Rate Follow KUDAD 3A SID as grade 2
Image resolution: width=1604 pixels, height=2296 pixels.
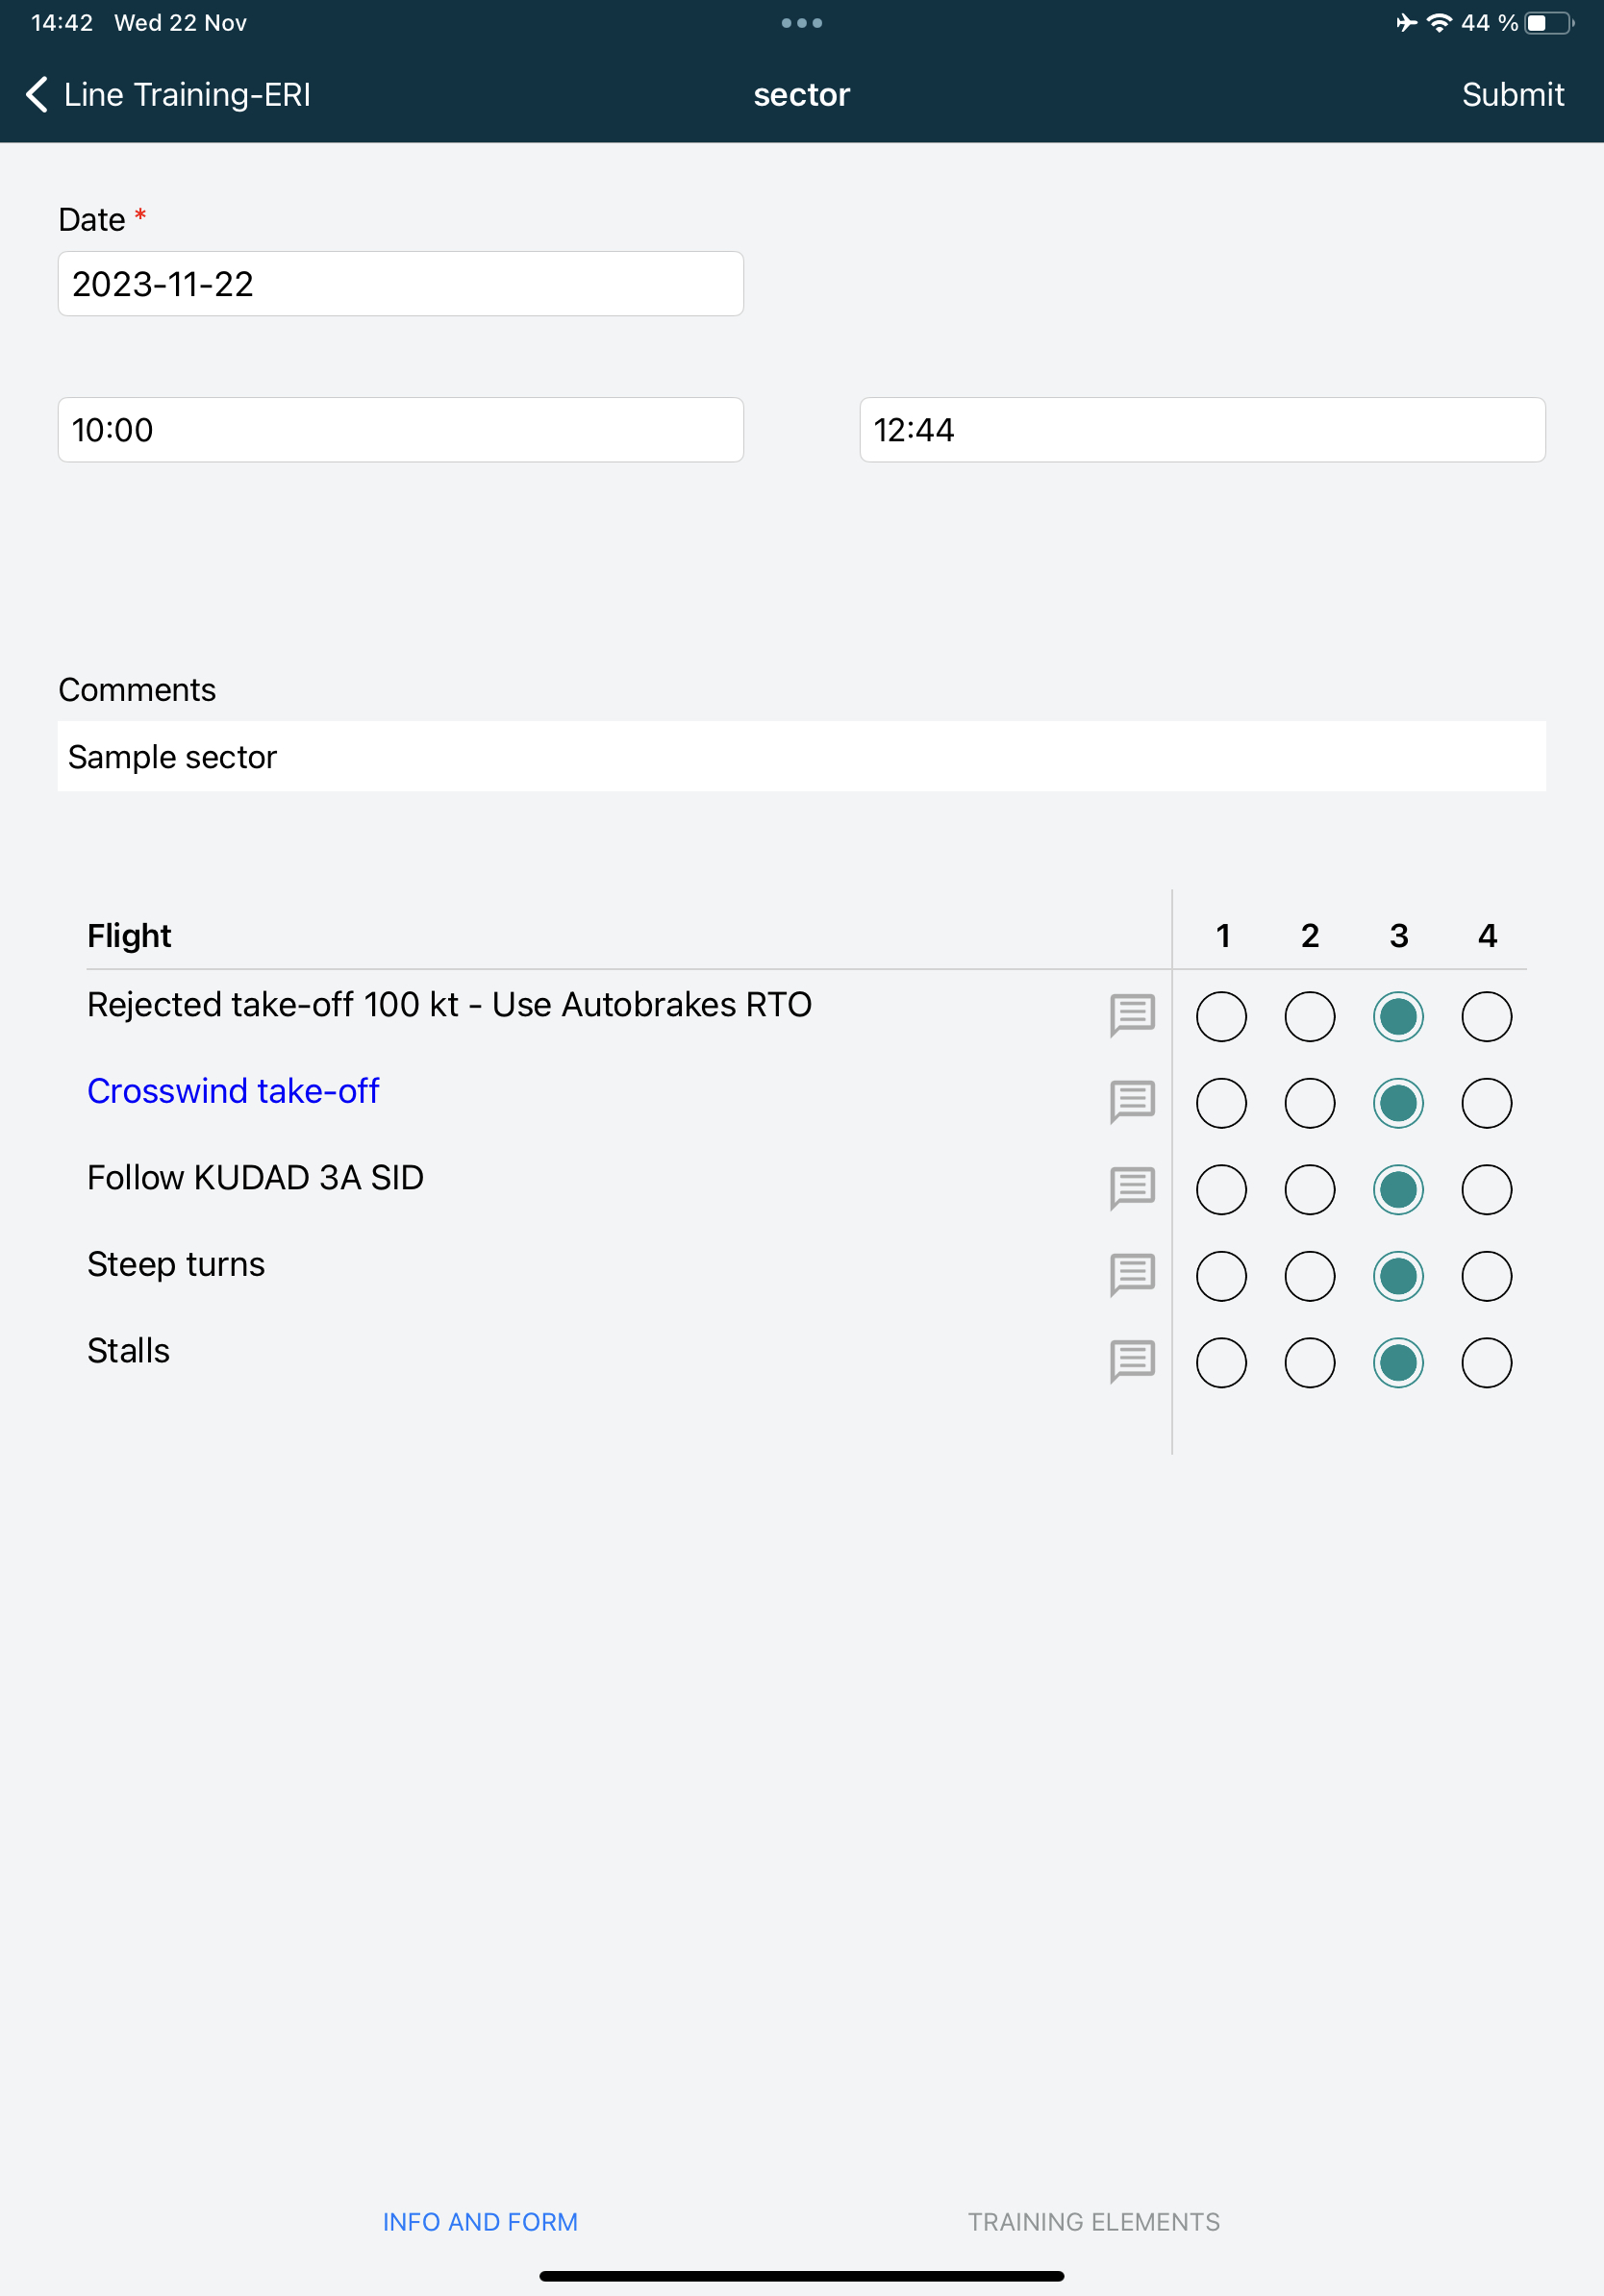tap(1309, 1190)
